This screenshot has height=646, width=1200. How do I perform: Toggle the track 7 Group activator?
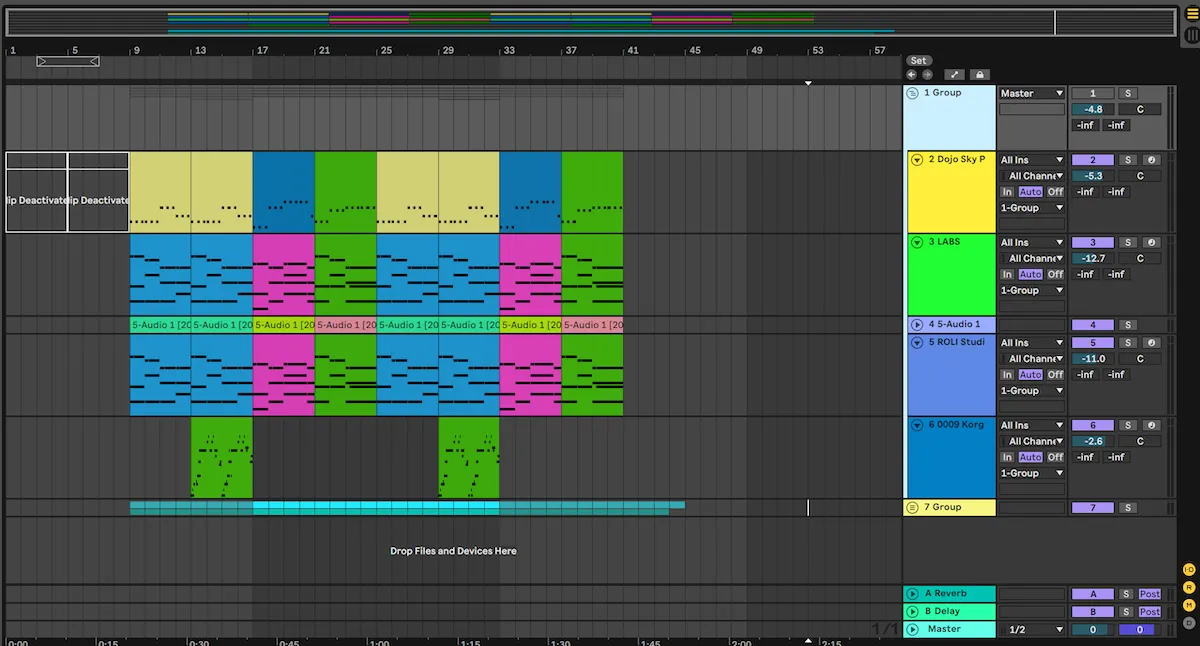[1092, 508]
